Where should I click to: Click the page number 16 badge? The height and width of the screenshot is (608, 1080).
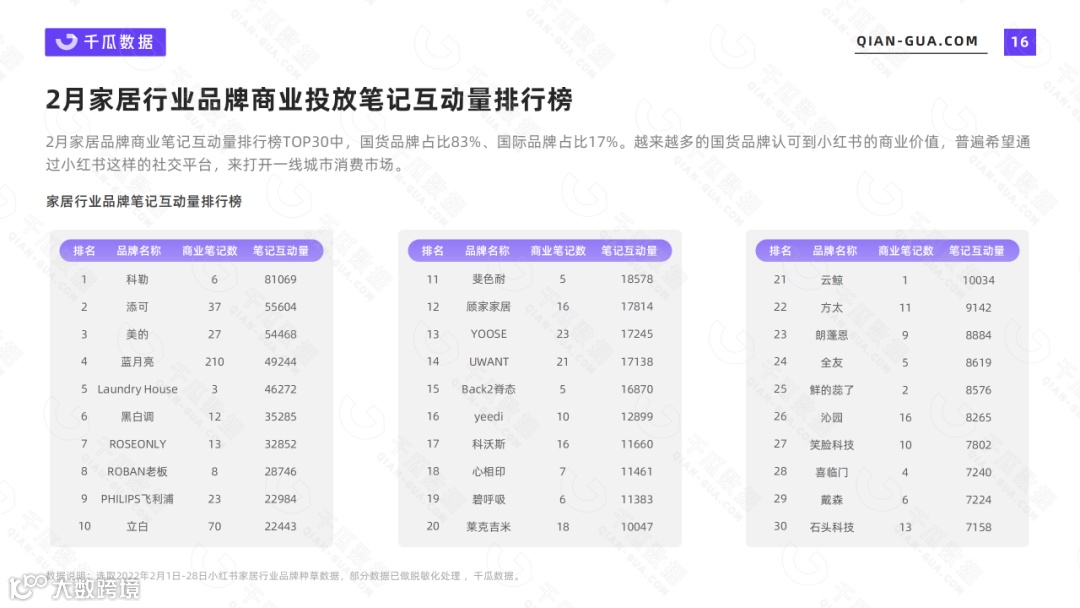[1020, 42]
